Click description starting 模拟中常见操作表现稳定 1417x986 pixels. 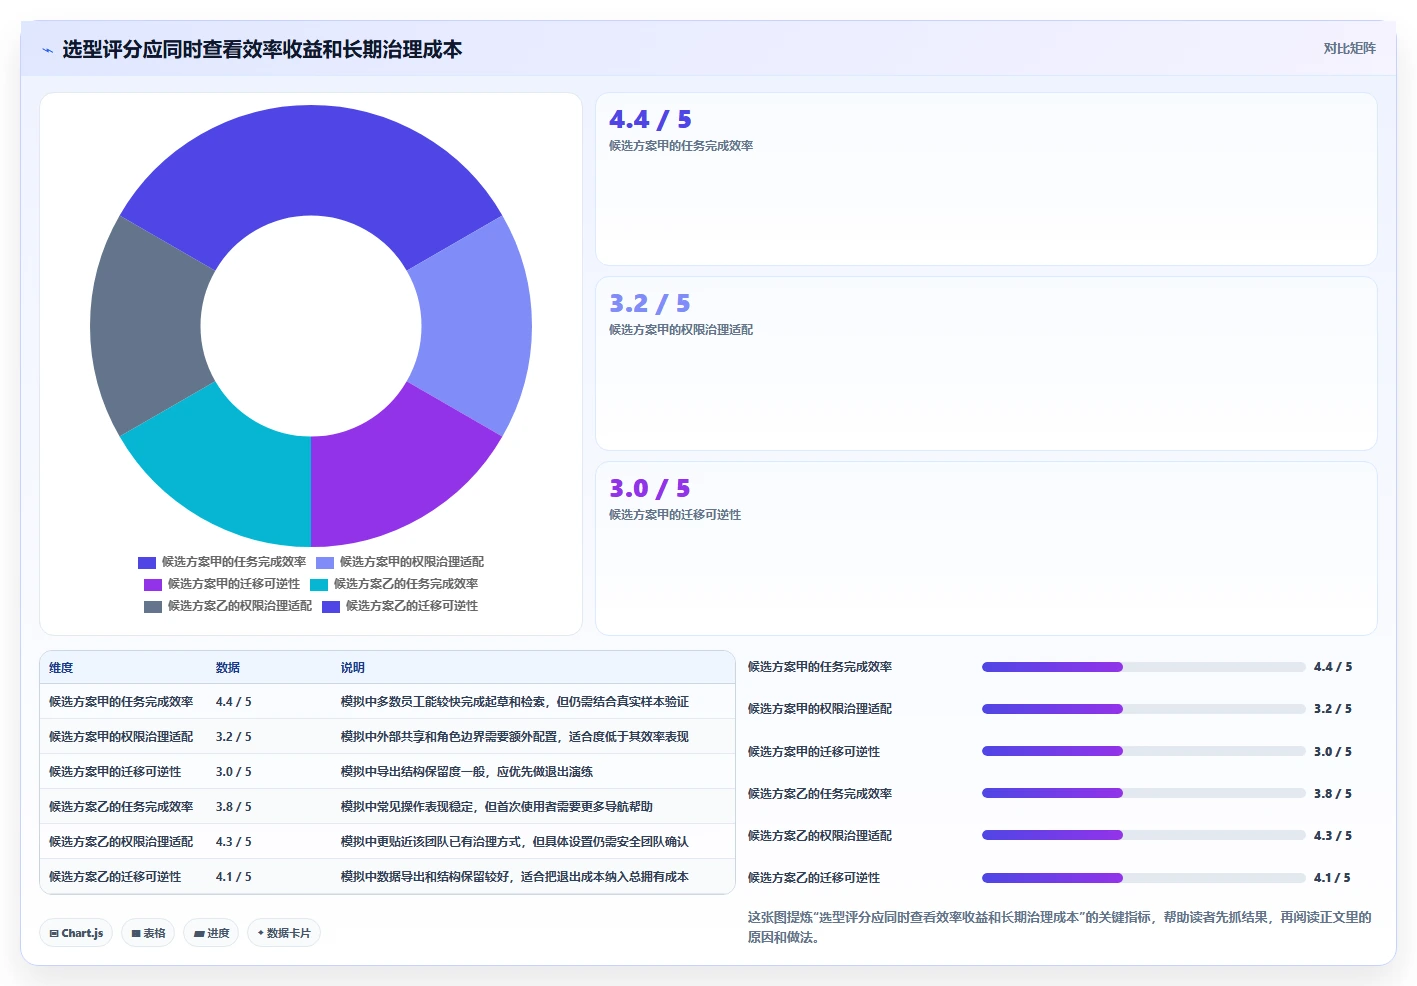pyautogui.click(x=497, y=807)
